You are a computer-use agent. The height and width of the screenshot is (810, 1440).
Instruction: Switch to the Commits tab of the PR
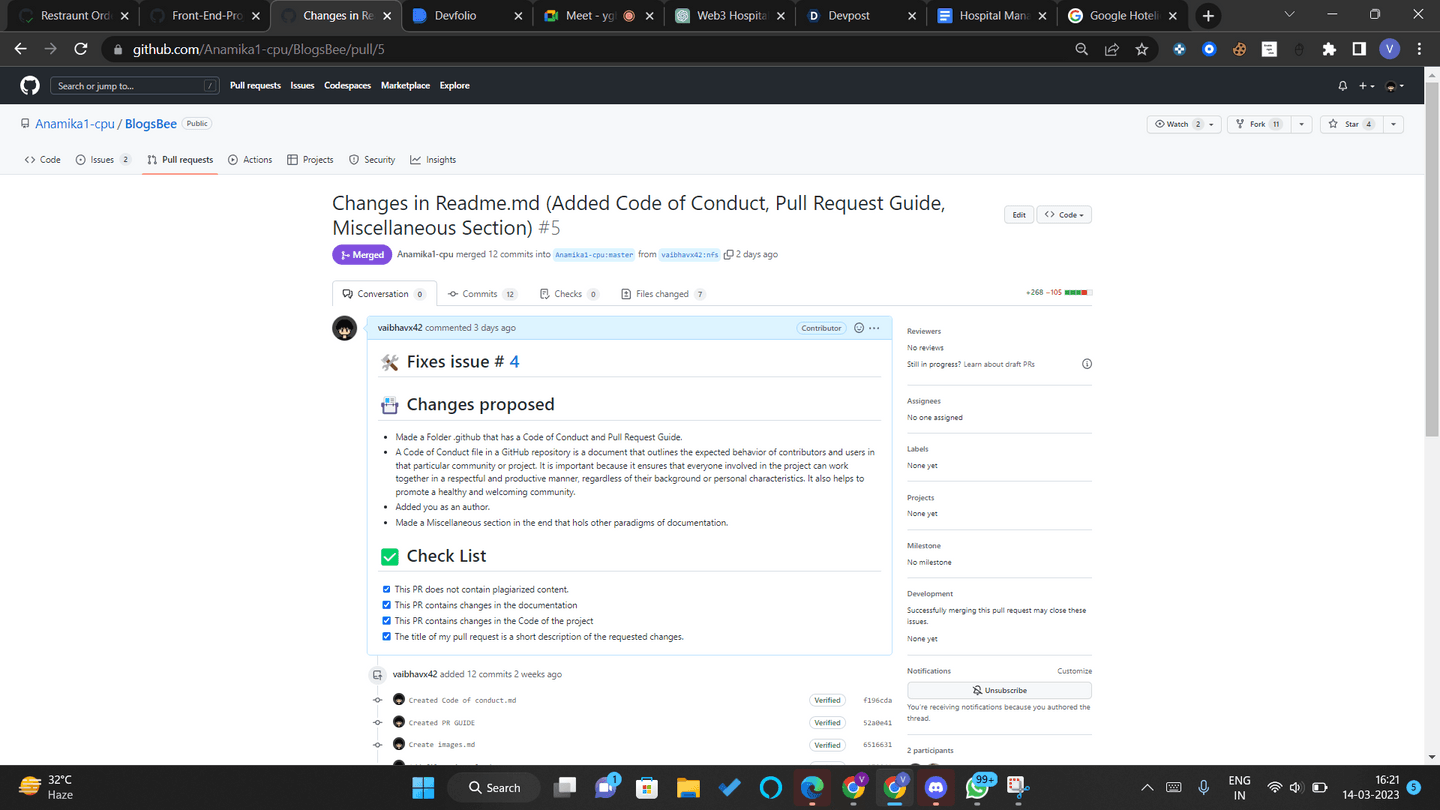(482, 294)
